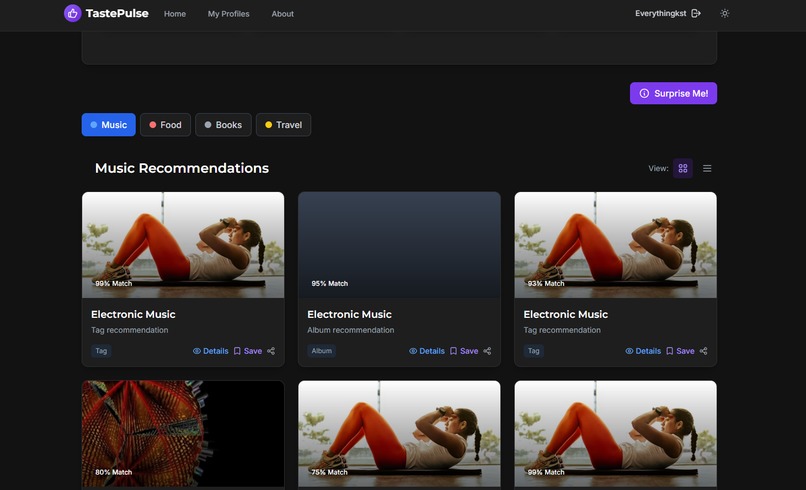
Task: Click the 'Album recommendation' subtitle text
Action: pyautogui.click(x=351, y=330)
